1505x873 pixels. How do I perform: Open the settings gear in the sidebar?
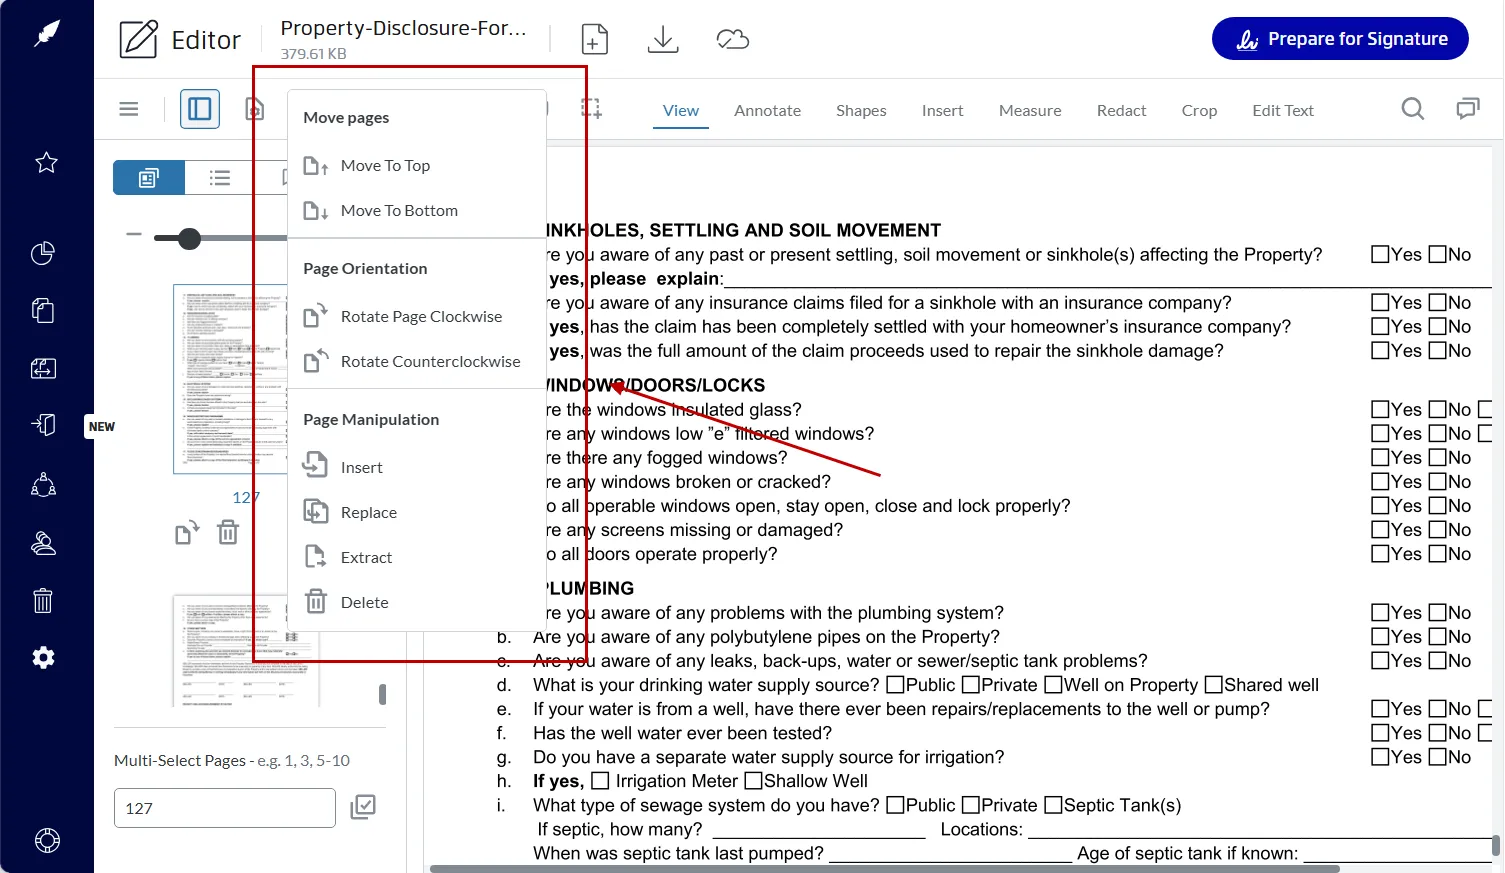coord(43,657)
